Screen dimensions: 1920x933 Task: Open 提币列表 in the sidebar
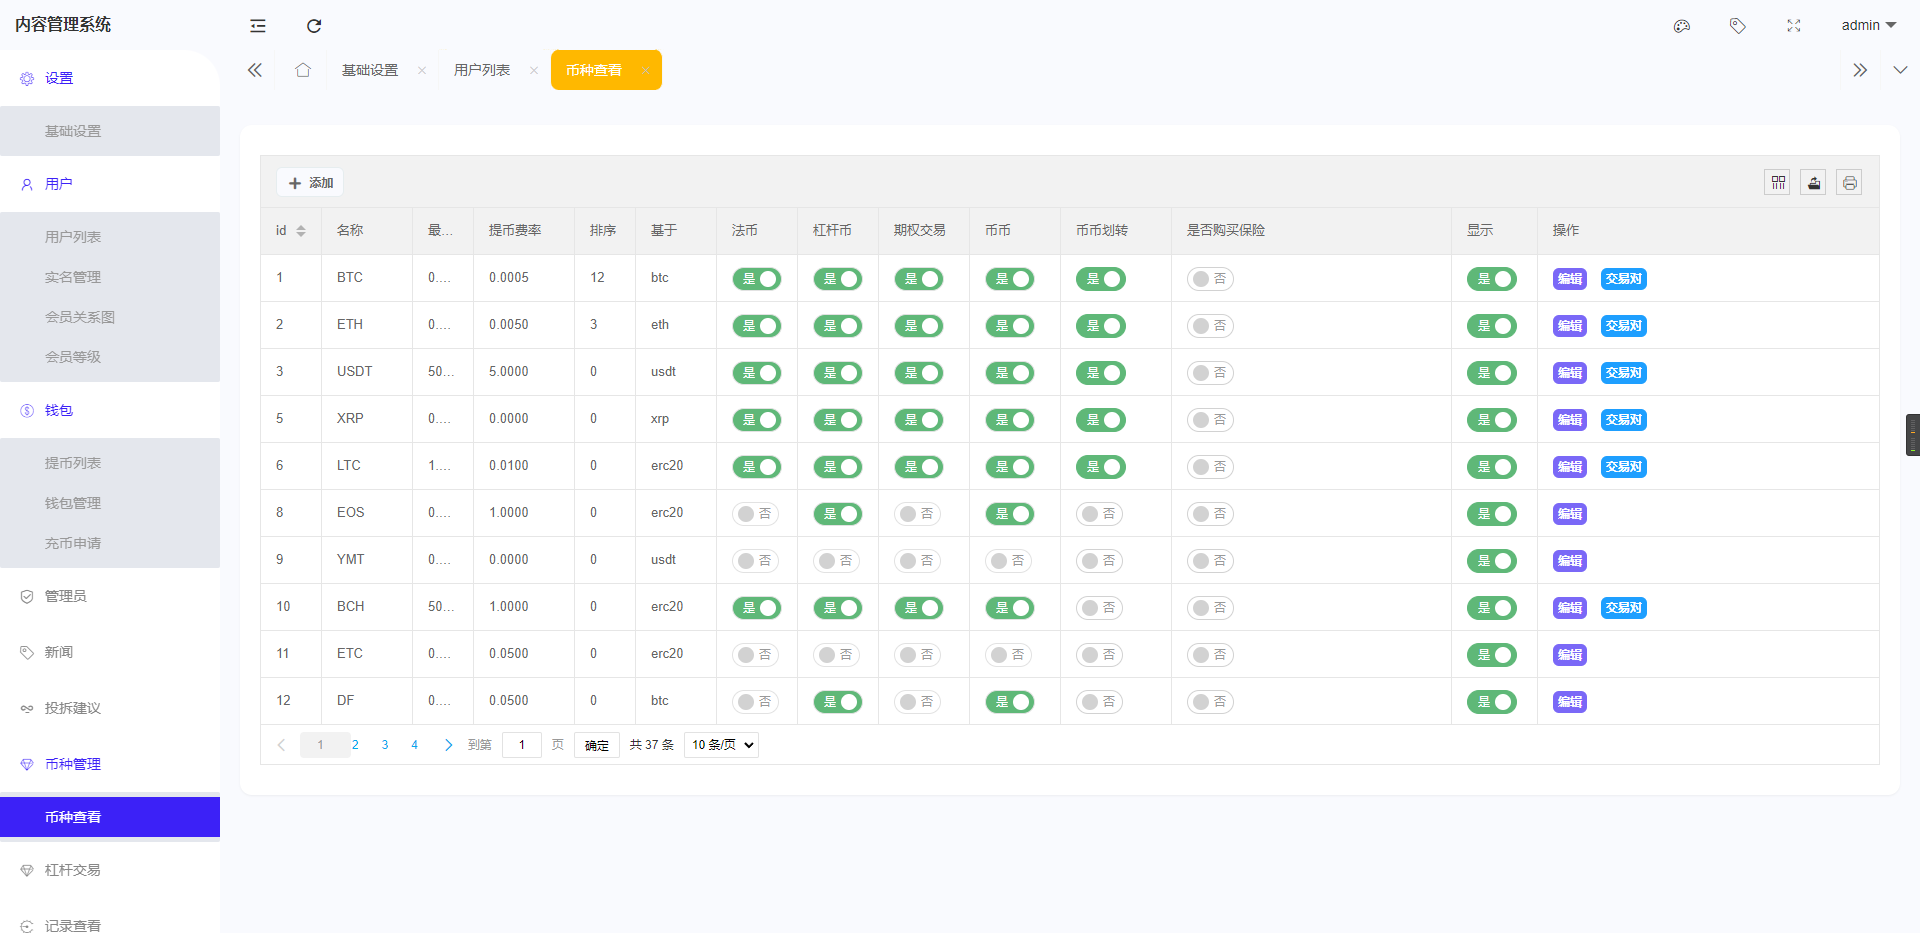click(110, 463)
